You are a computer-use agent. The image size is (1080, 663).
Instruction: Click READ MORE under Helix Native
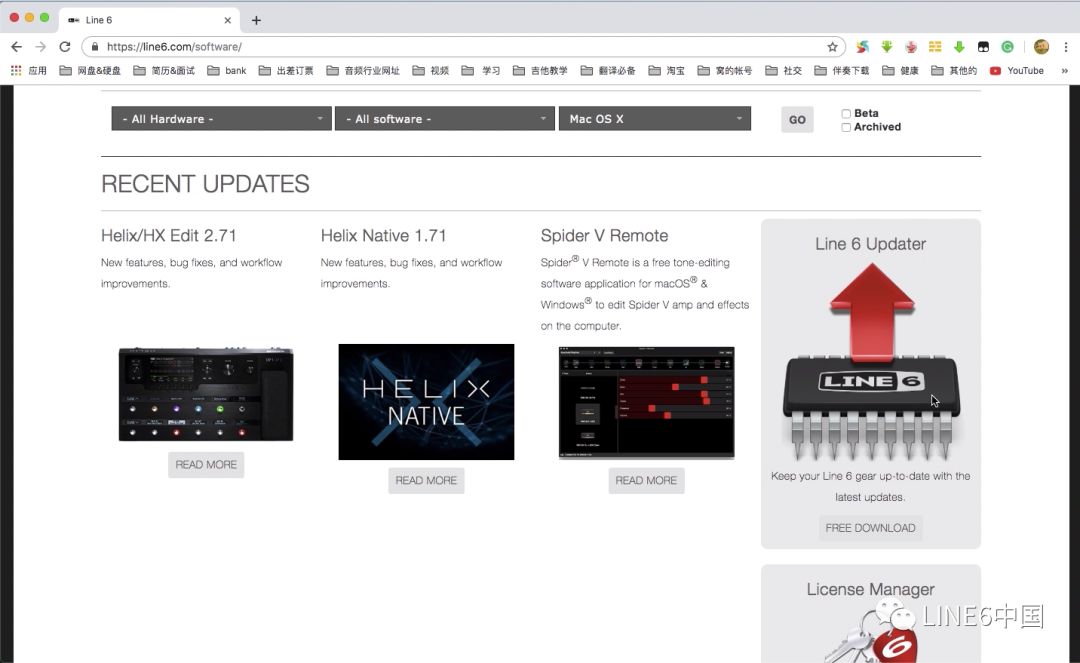click(426, 481)
